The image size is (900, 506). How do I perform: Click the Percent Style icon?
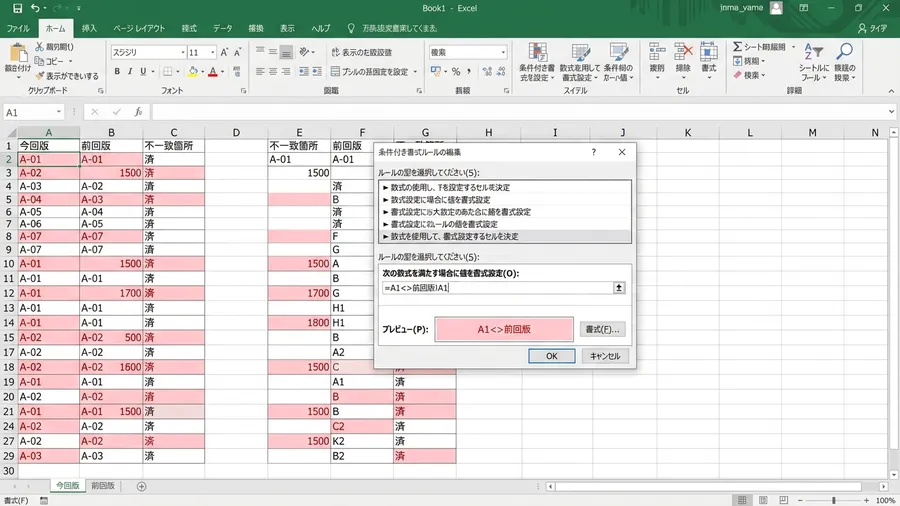click(x=456, y=71)
